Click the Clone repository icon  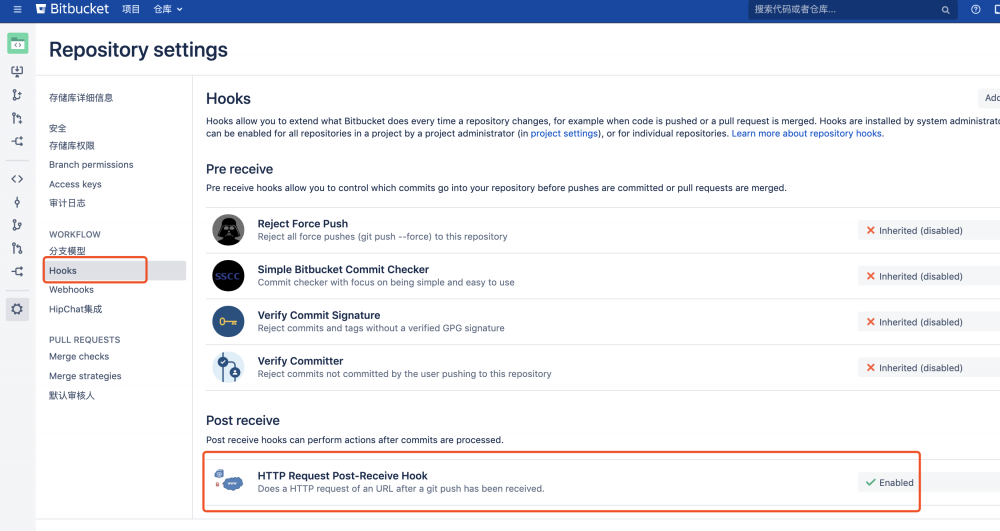point(17,71)
